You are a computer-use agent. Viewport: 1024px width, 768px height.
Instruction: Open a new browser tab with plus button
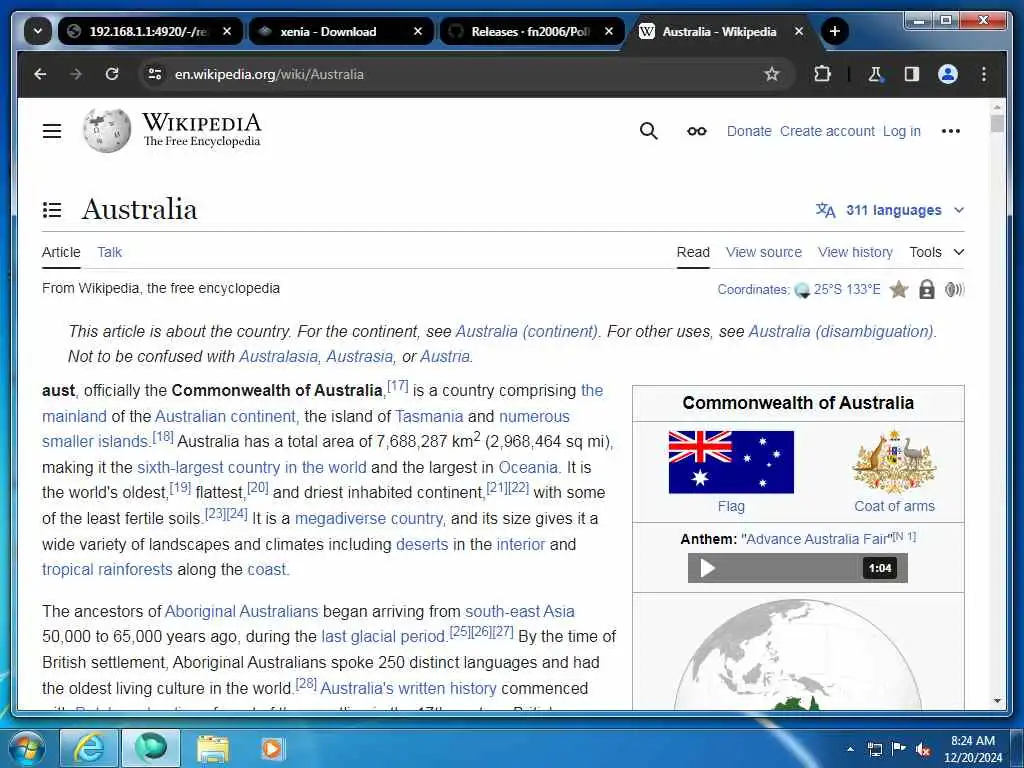pos(835,31)
